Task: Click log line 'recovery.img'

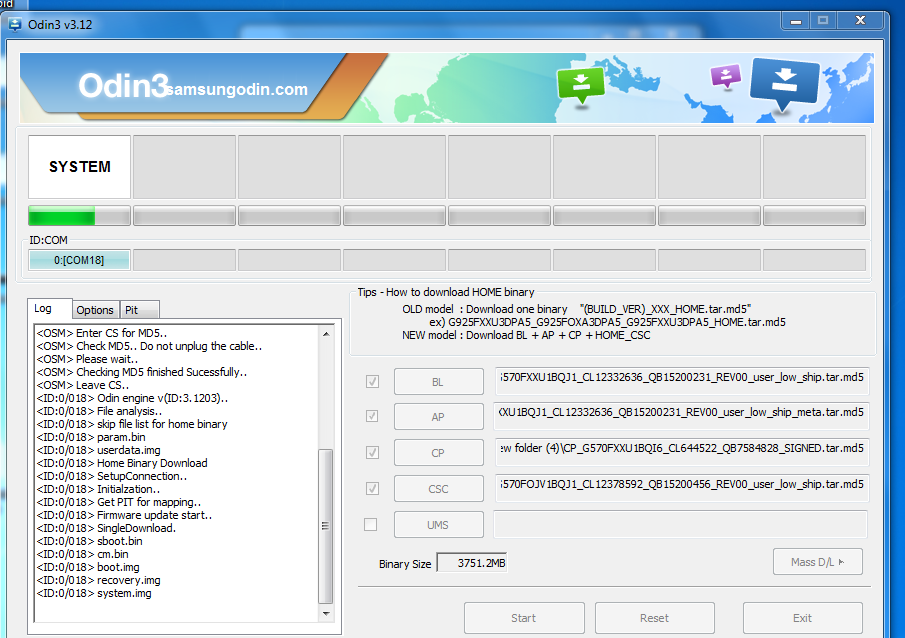Action: pos(99,580)
